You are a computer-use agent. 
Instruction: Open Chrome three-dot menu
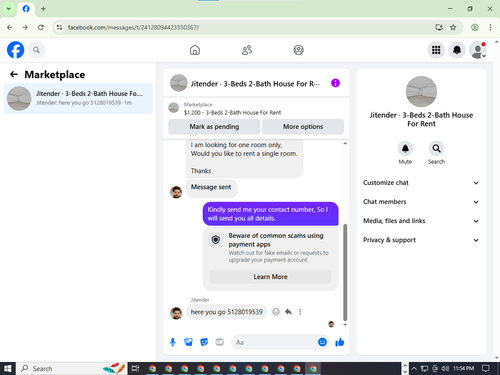tap(490, 27)
